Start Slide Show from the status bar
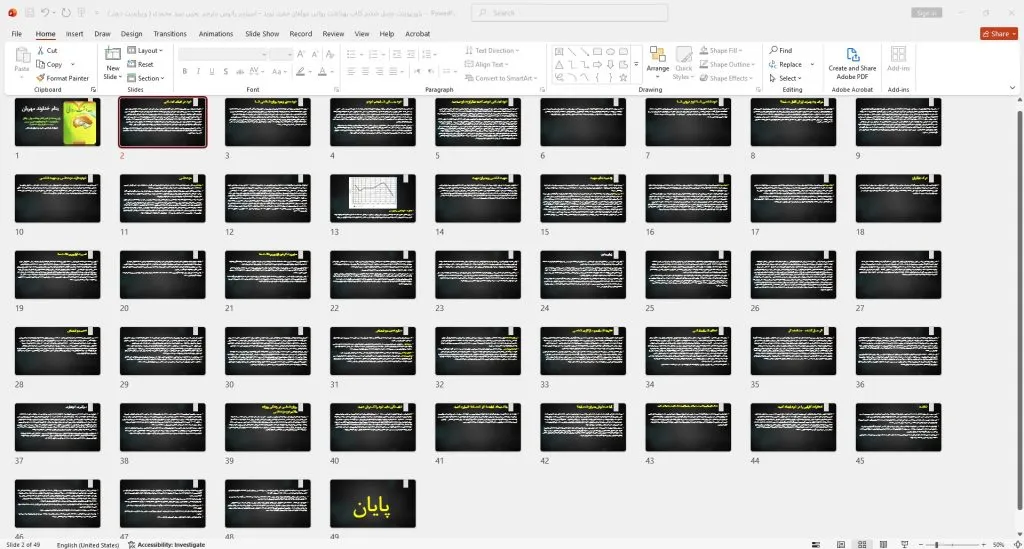This screenshot has width=1024, height=549. (x=904, y=544)
